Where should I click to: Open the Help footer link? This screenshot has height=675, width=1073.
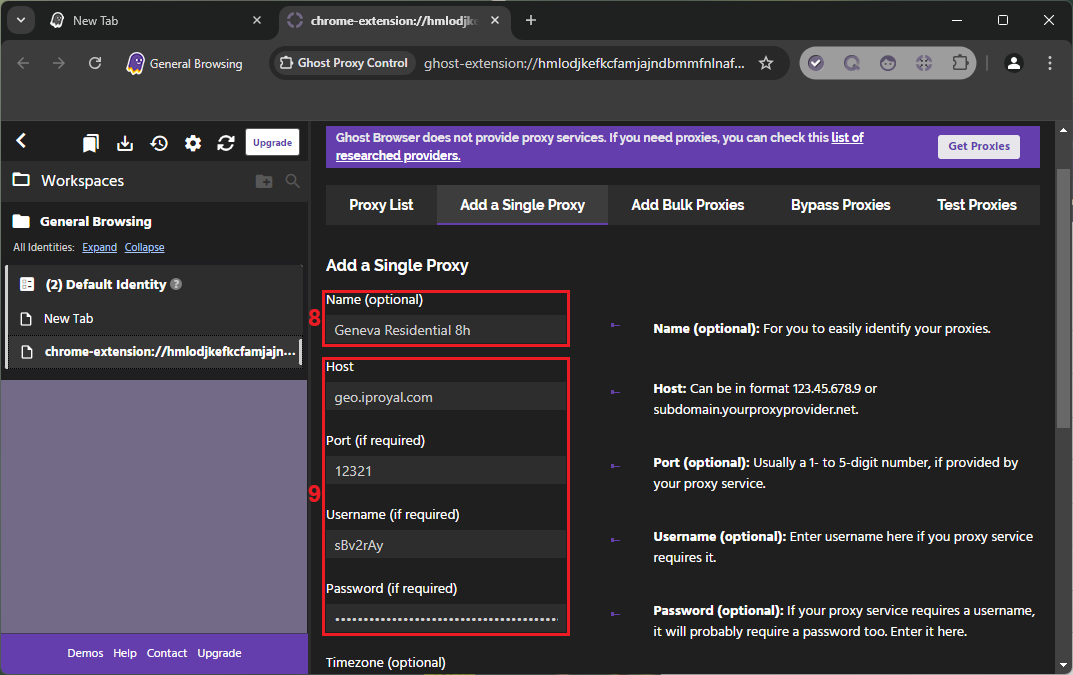[x=125, y=653]
